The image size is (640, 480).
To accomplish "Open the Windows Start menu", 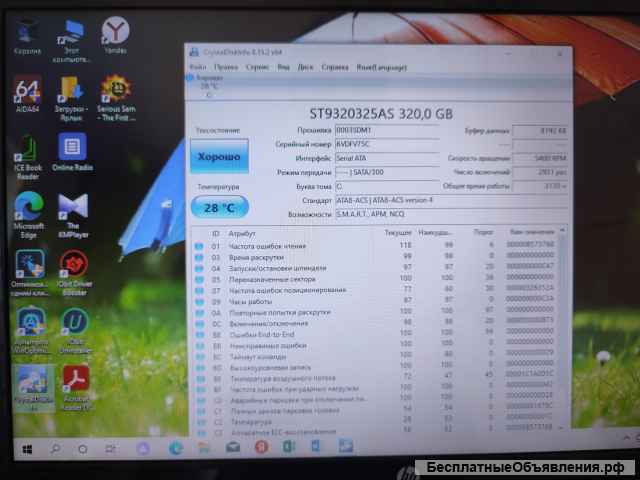I will click(27, 449).
